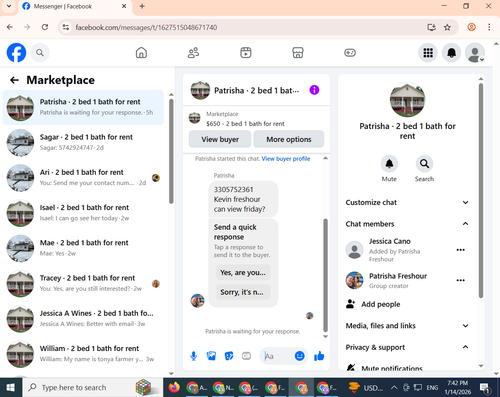This screenshot has width=500, height=397.
Task: Open the browser tab search dropdown
Action: [9, 6]
